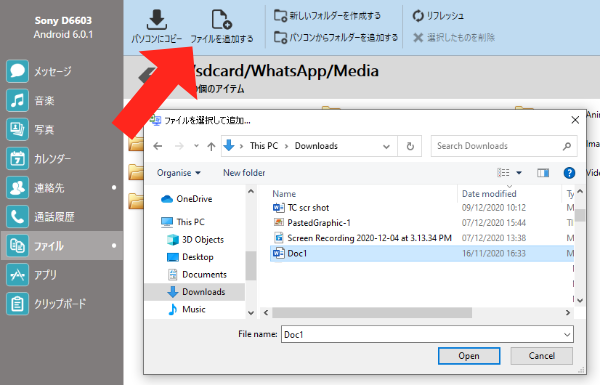
Task: Open the view options dropdown arrow
Action: (519, 173)
